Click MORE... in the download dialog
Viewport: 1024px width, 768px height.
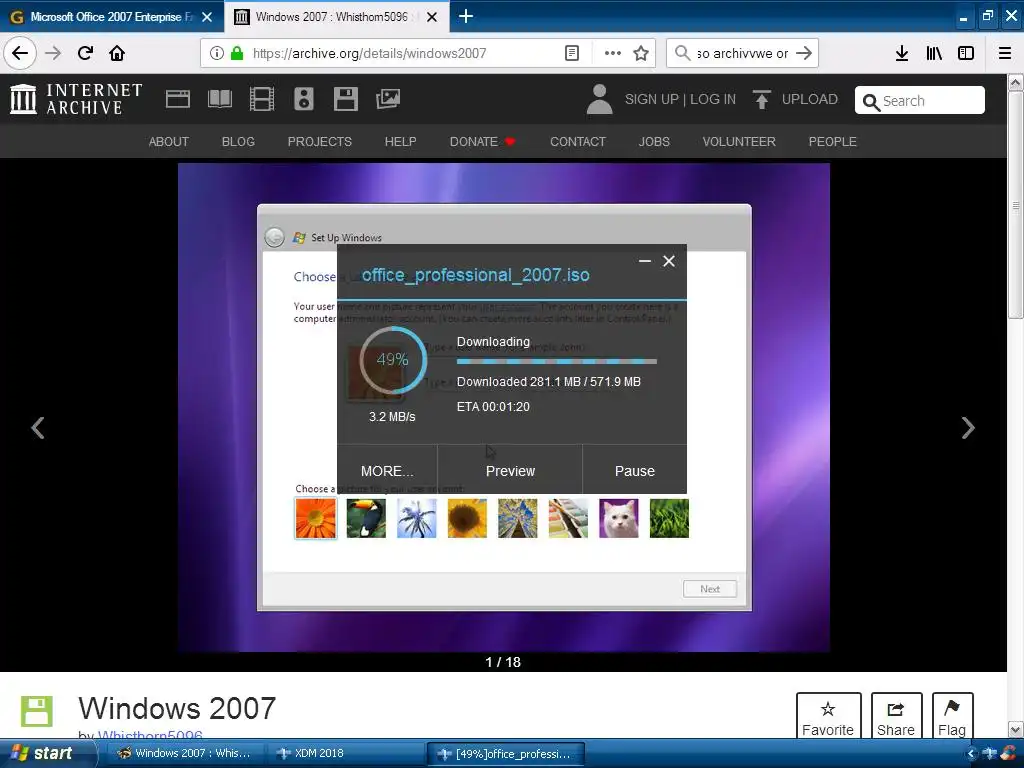click(x=387, y=470)
